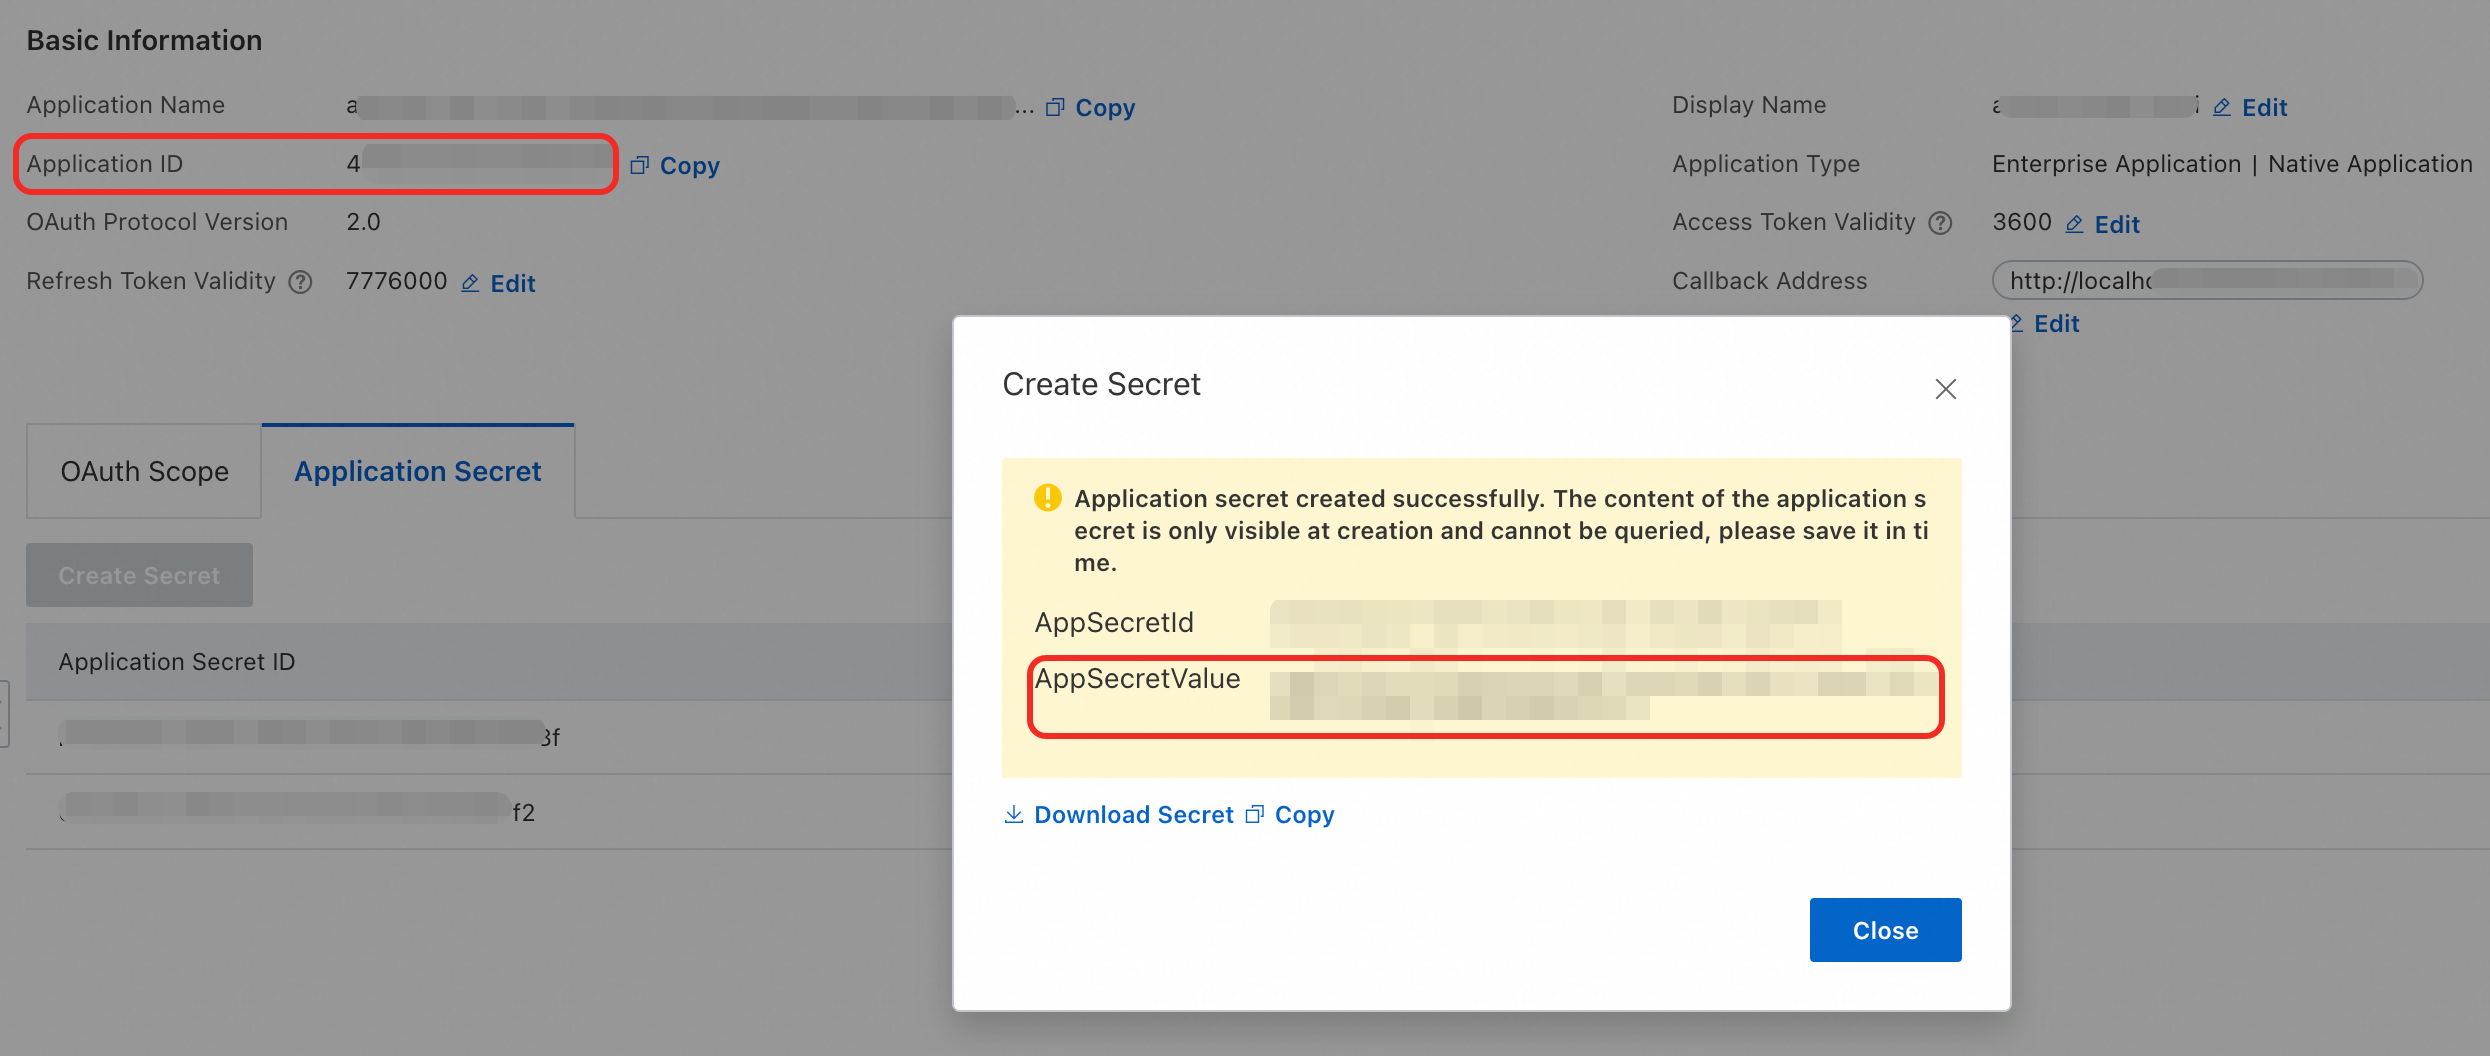The width and height of the screenshot is (2490, 1056).
Task: Select the Application Secret tab
Action: [417, 471]
